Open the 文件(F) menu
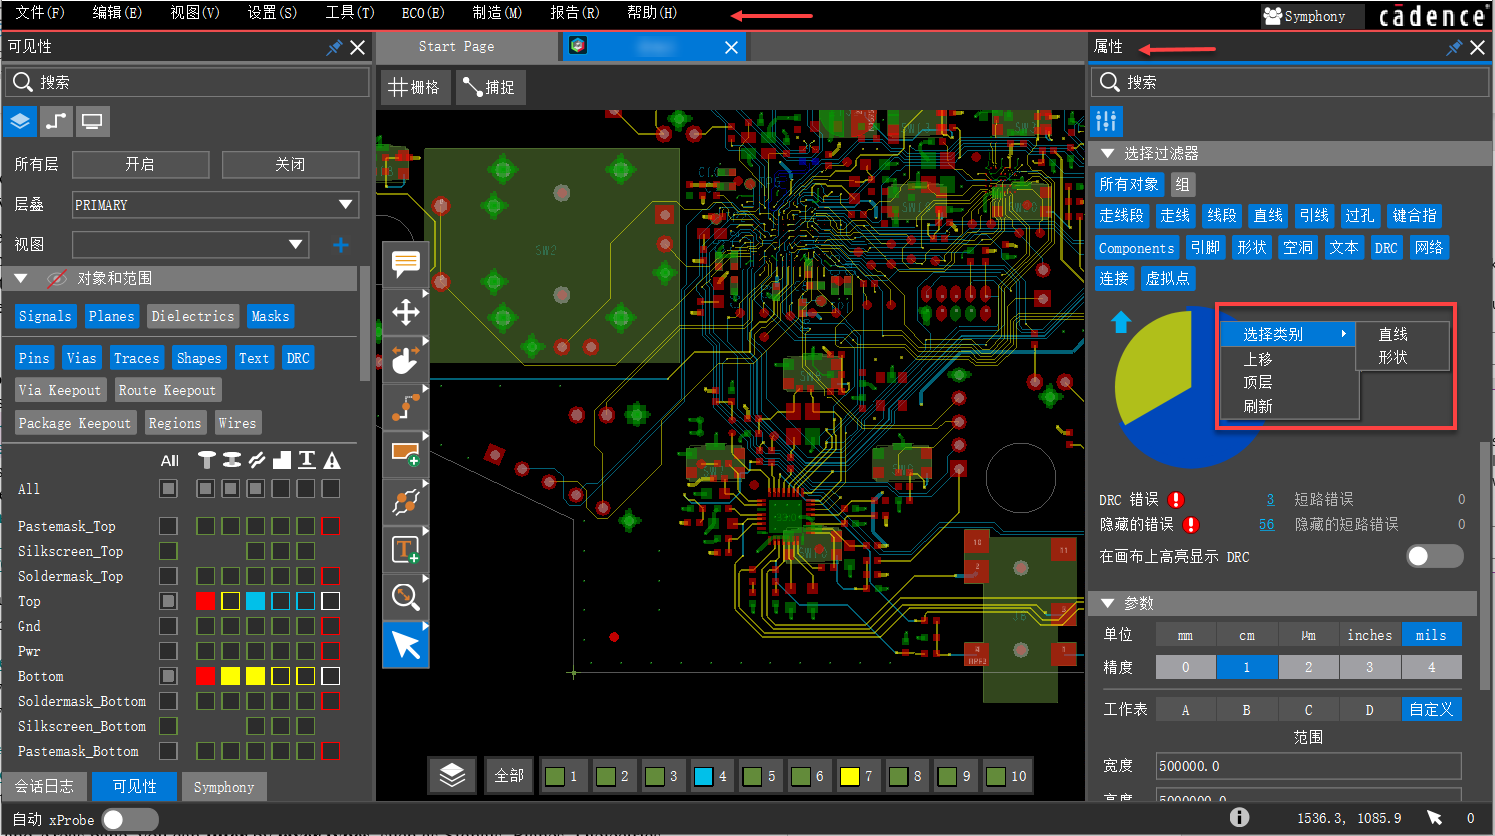 pyautogui.click(x=39, y=13)
